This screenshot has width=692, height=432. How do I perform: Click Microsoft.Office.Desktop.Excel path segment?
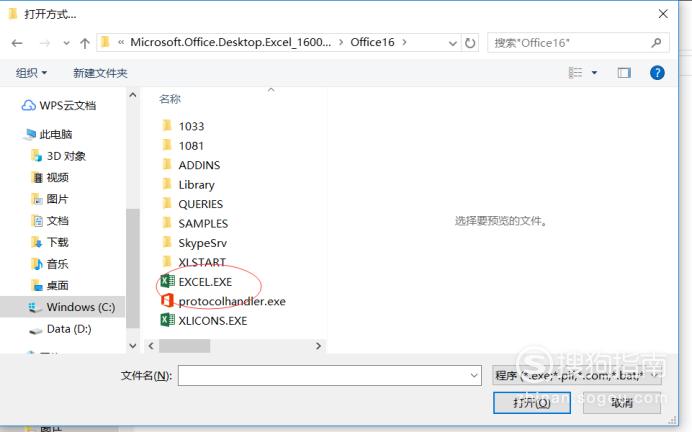click(230, 42)
